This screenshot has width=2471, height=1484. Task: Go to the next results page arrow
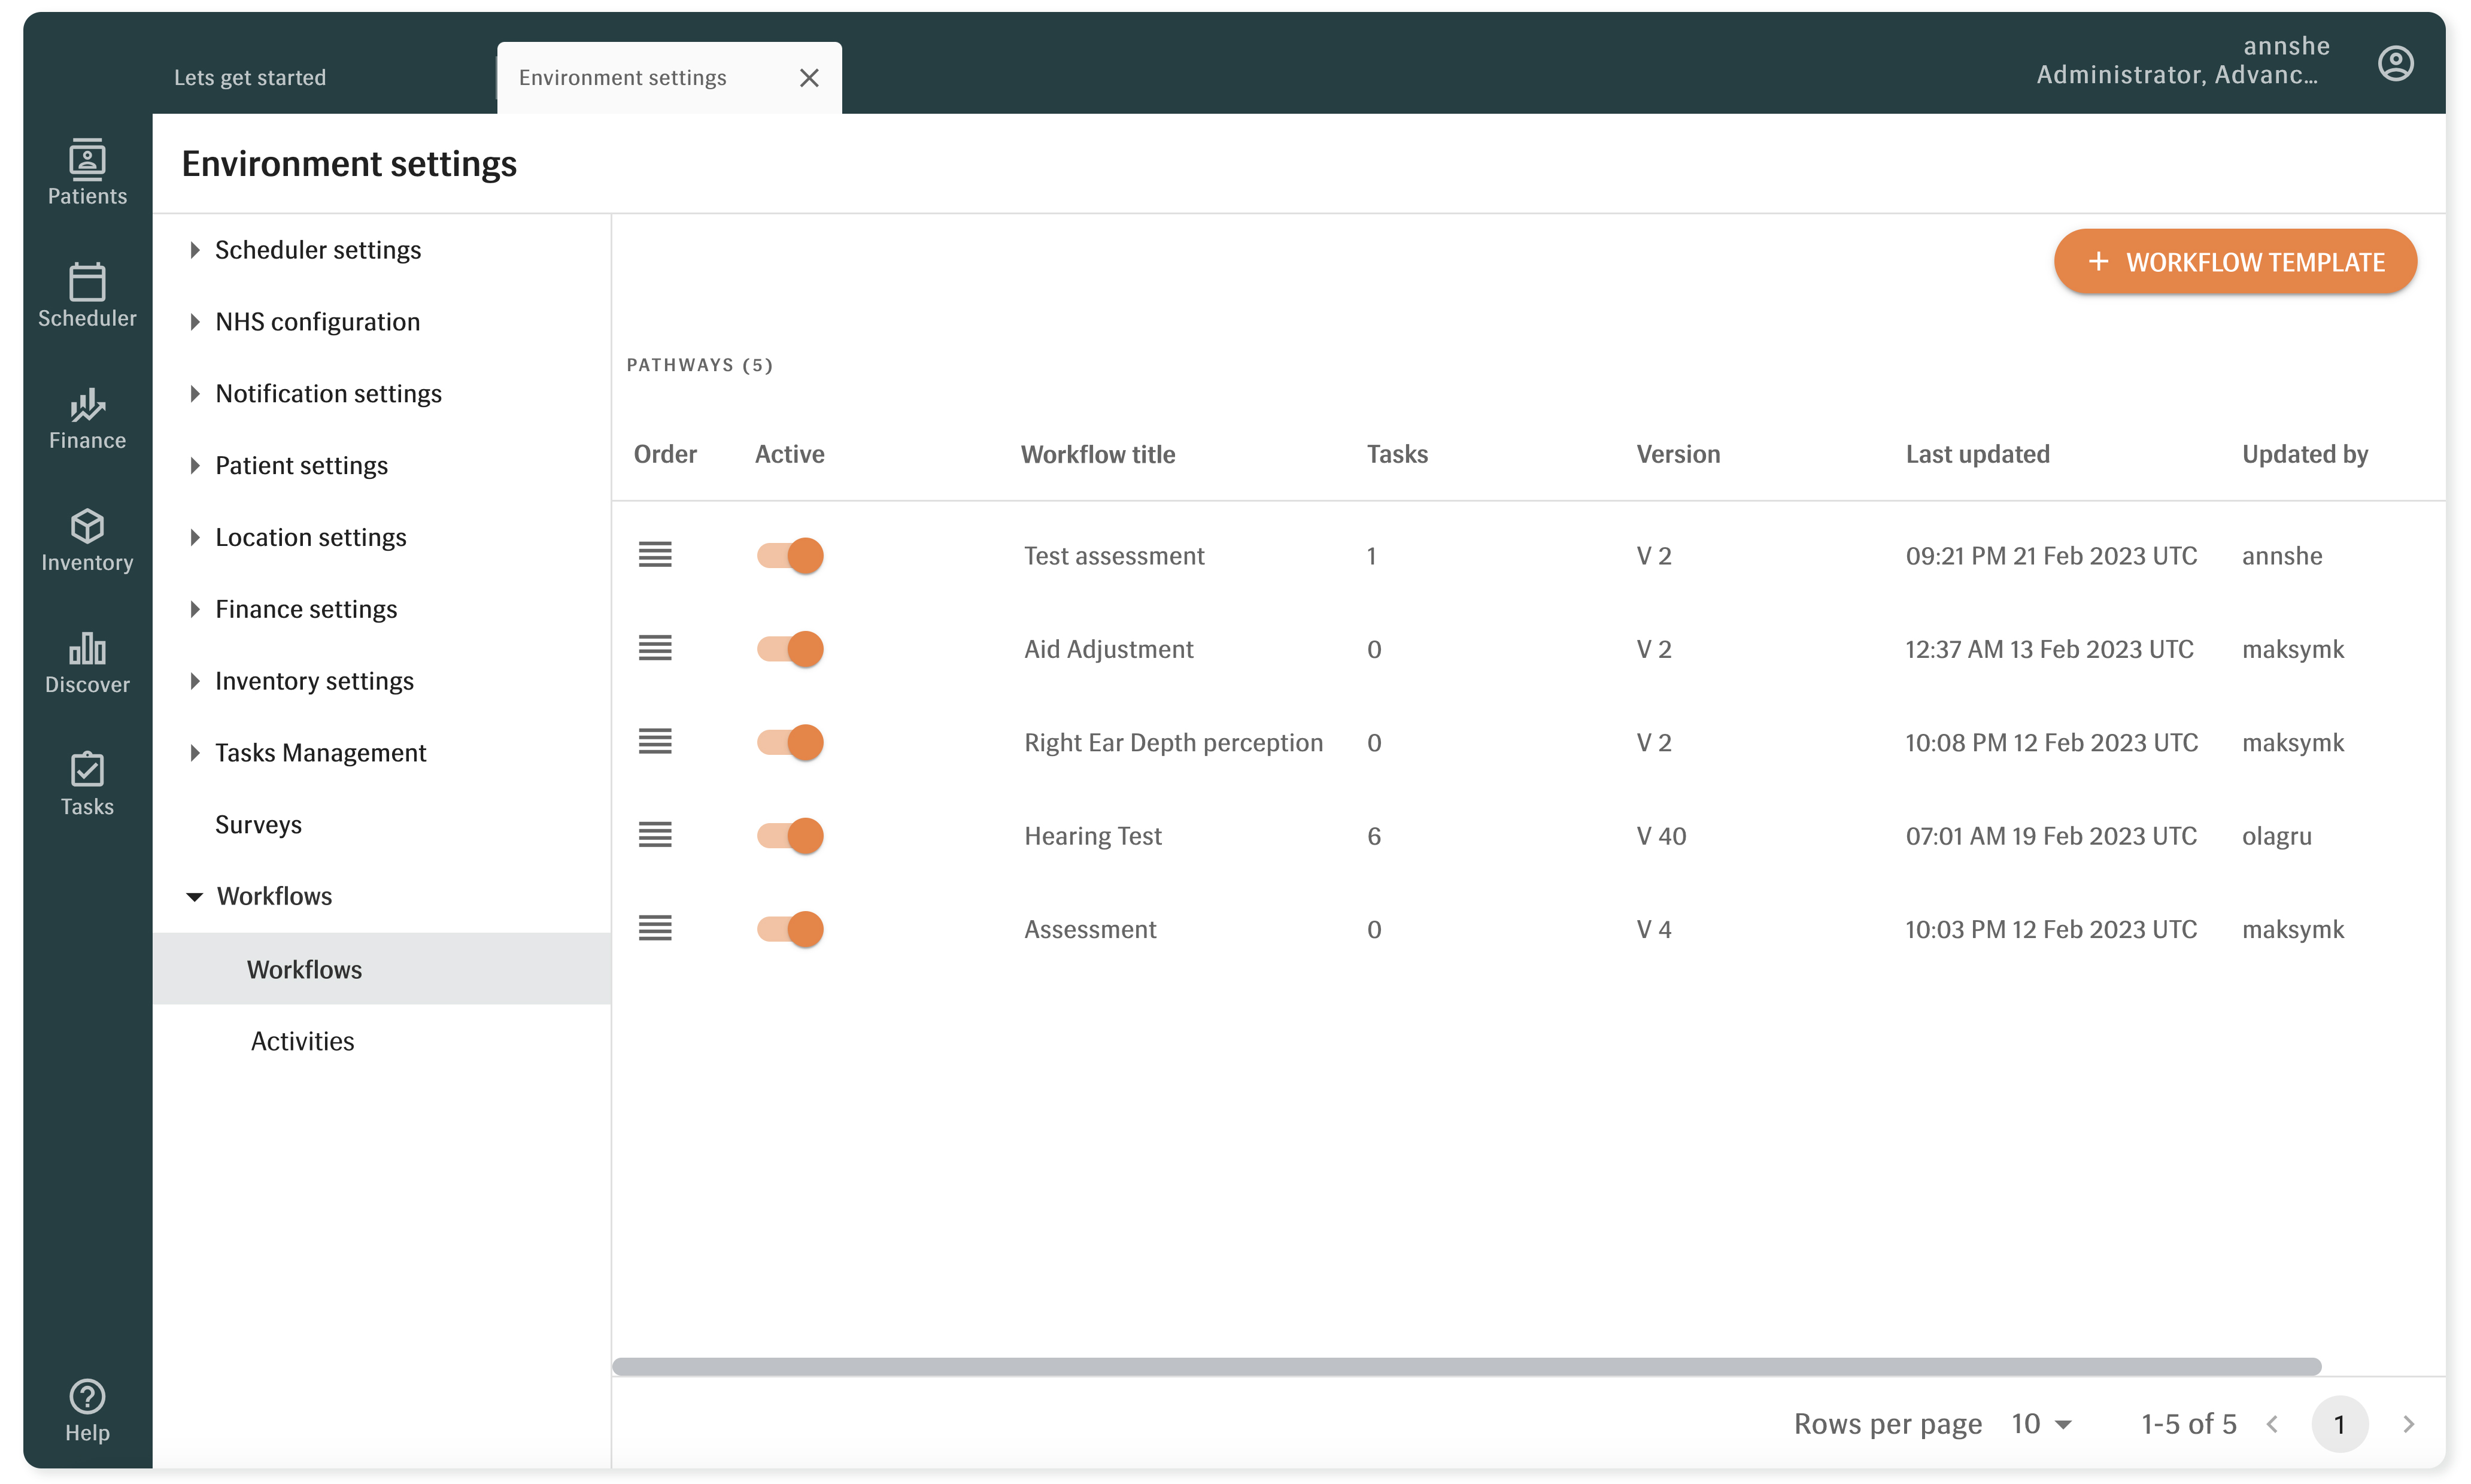point(2408,1423)
